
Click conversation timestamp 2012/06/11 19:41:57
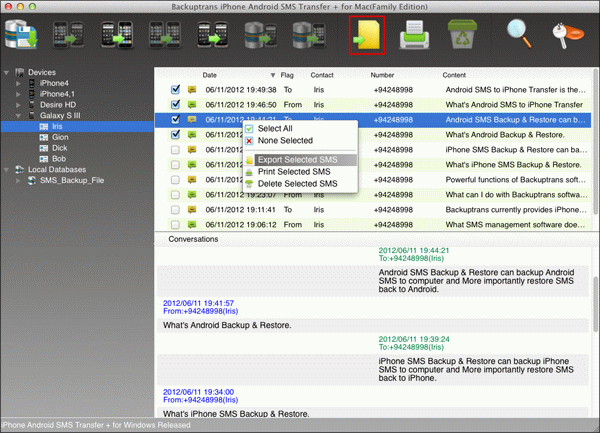click(198, 303)
